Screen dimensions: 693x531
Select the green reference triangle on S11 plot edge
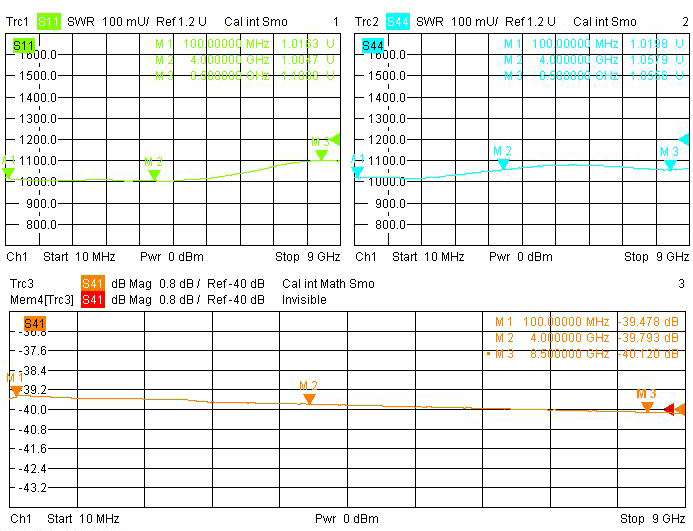click(335, 139)
